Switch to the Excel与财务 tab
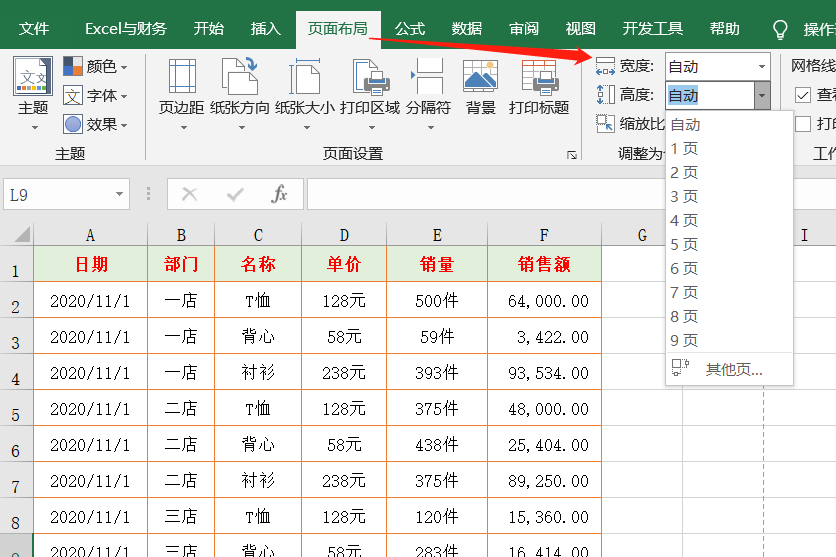 [x=126, y=28]
